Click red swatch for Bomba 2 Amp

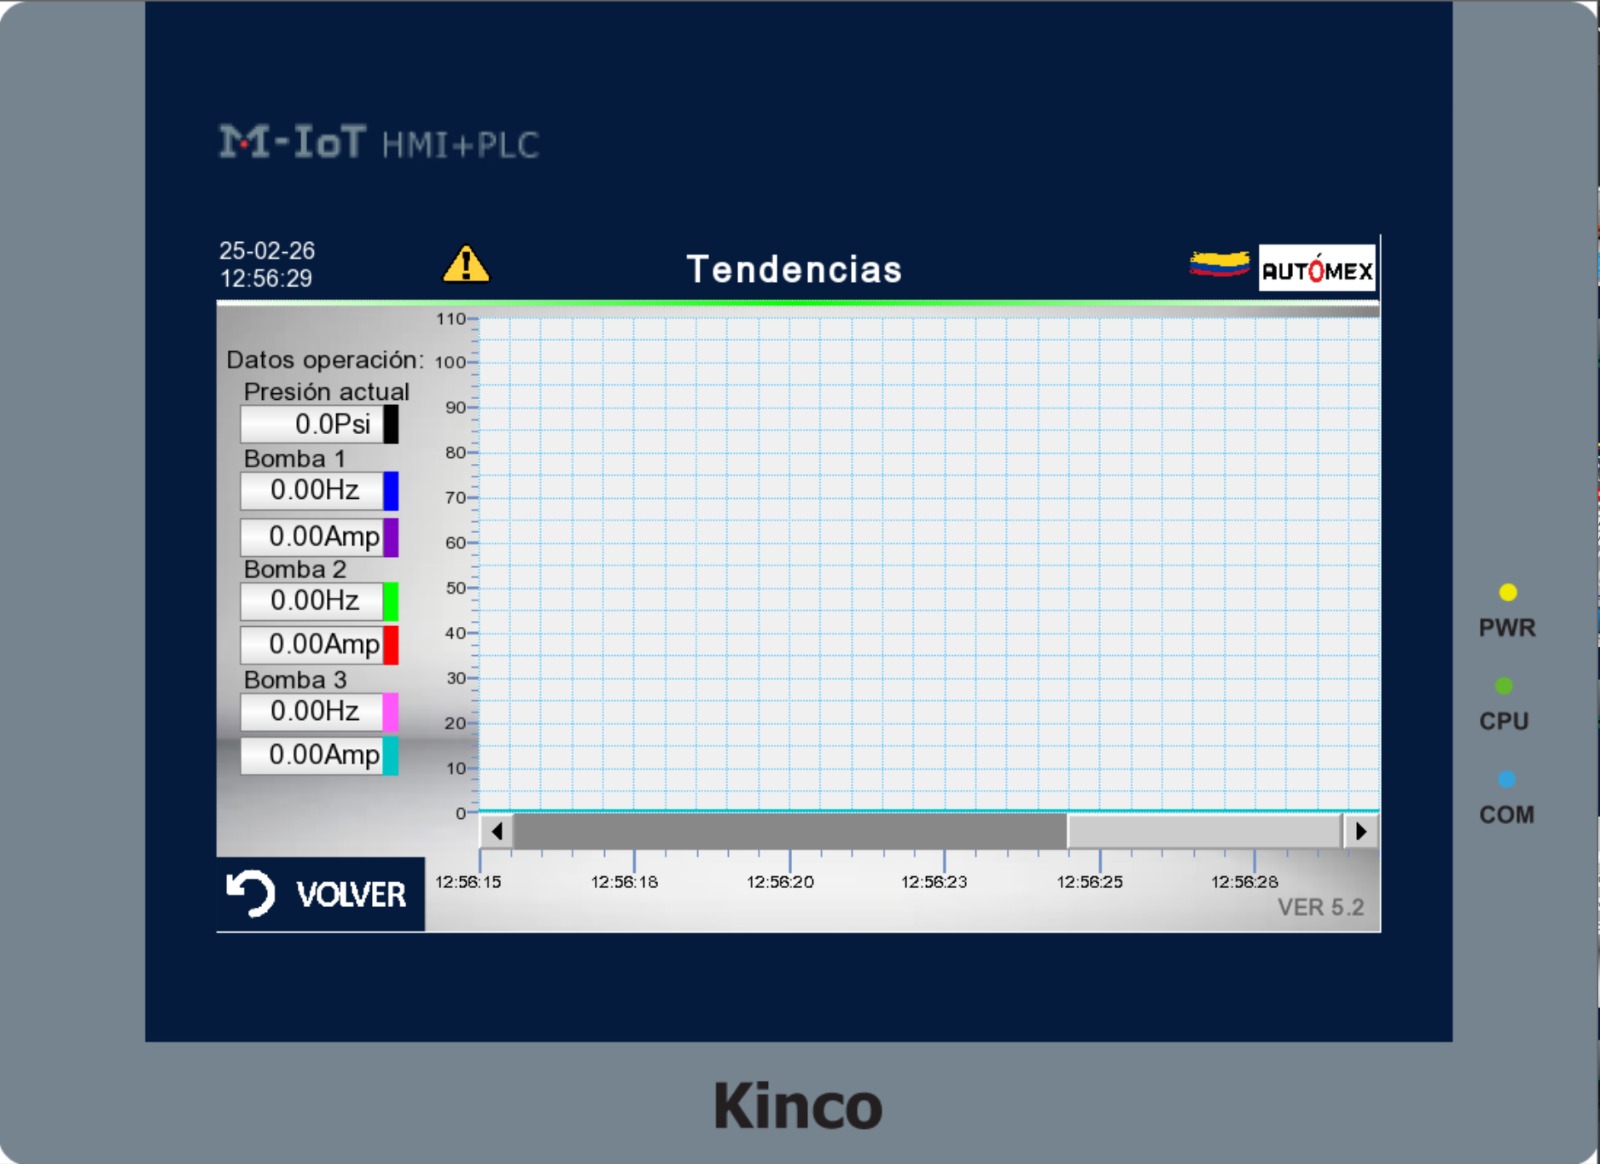pyautogui.click(x=391, y=645)
